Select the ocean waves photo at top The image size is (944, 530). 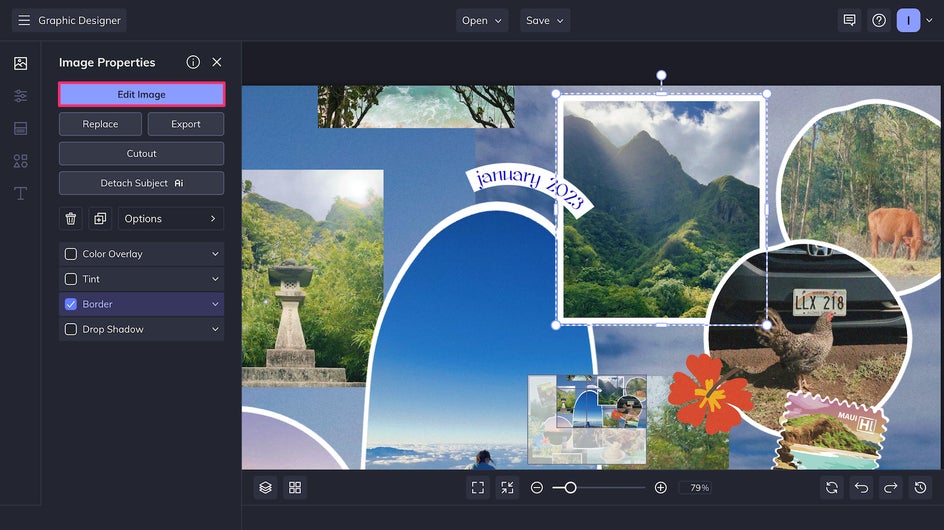416,107
